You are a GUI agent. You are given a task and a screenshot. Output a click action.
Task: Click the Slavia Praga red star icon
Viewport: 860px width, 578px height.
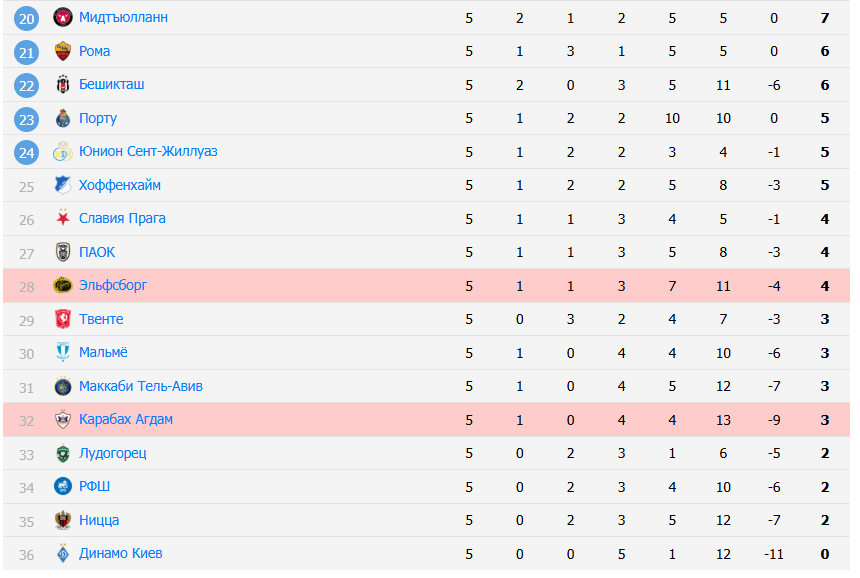click(x=63, y=218)
